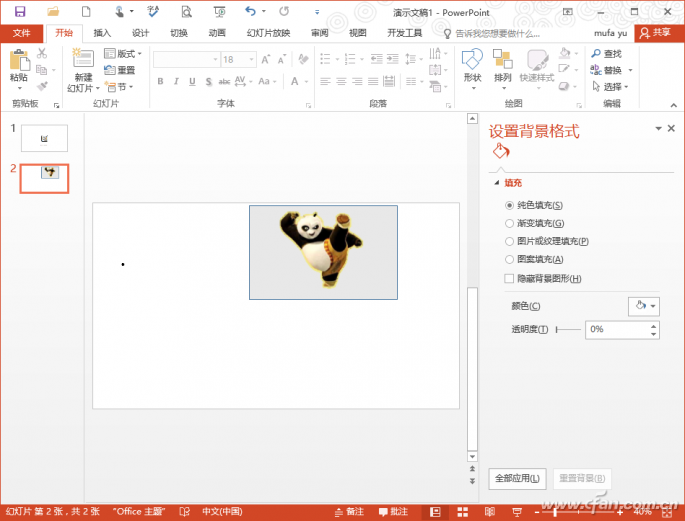Click Reset Background (重置背景) button
The height and width of the screenshot is (521, 685).
click(x=582, y=478)
